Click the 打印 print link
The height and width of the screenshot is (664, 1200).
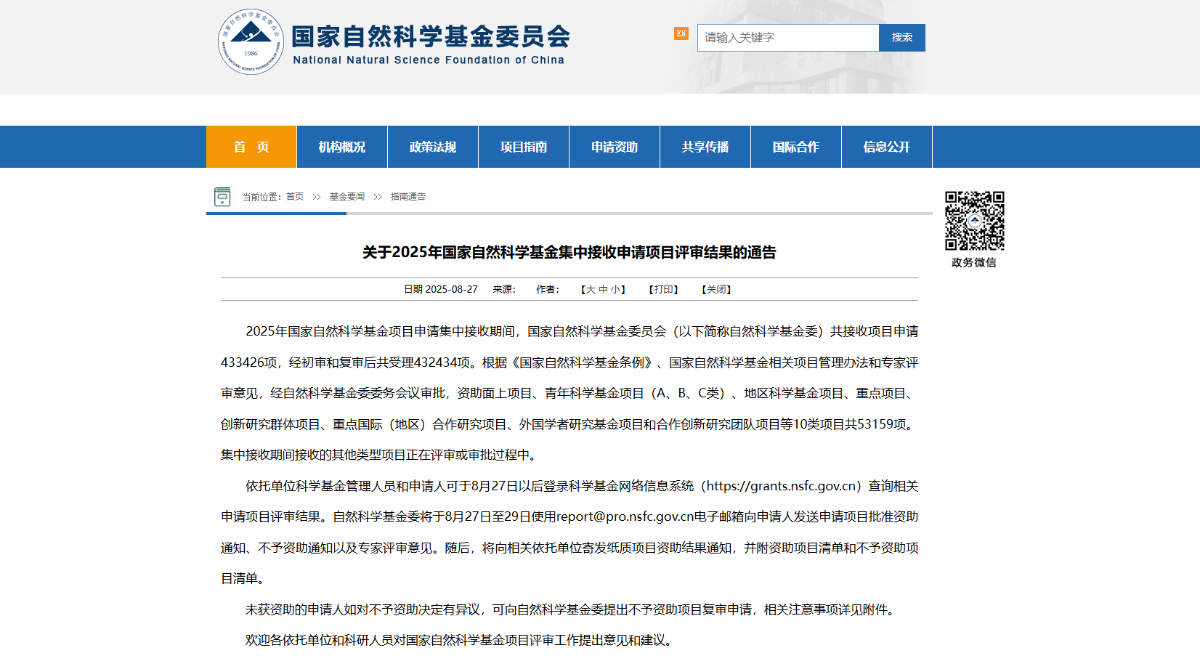pyautogui.click(x=663, y=290)
